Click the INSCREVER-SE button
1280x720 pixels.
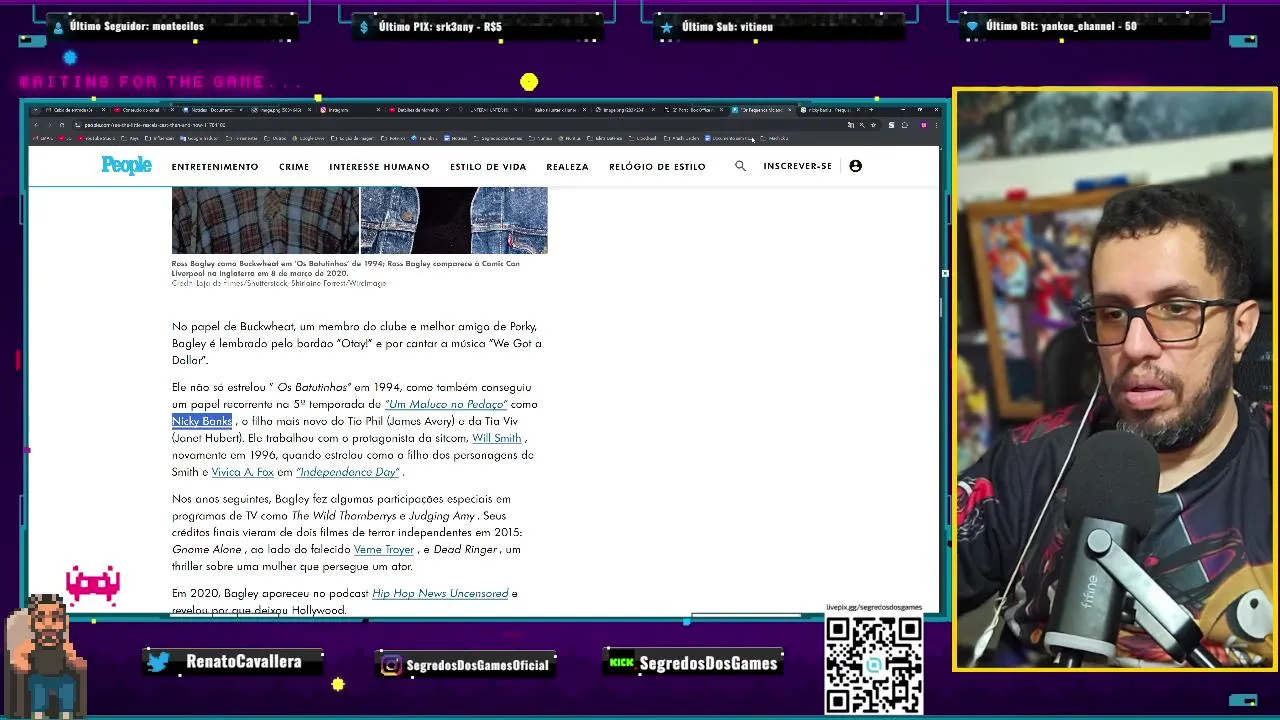pos(797,166)
